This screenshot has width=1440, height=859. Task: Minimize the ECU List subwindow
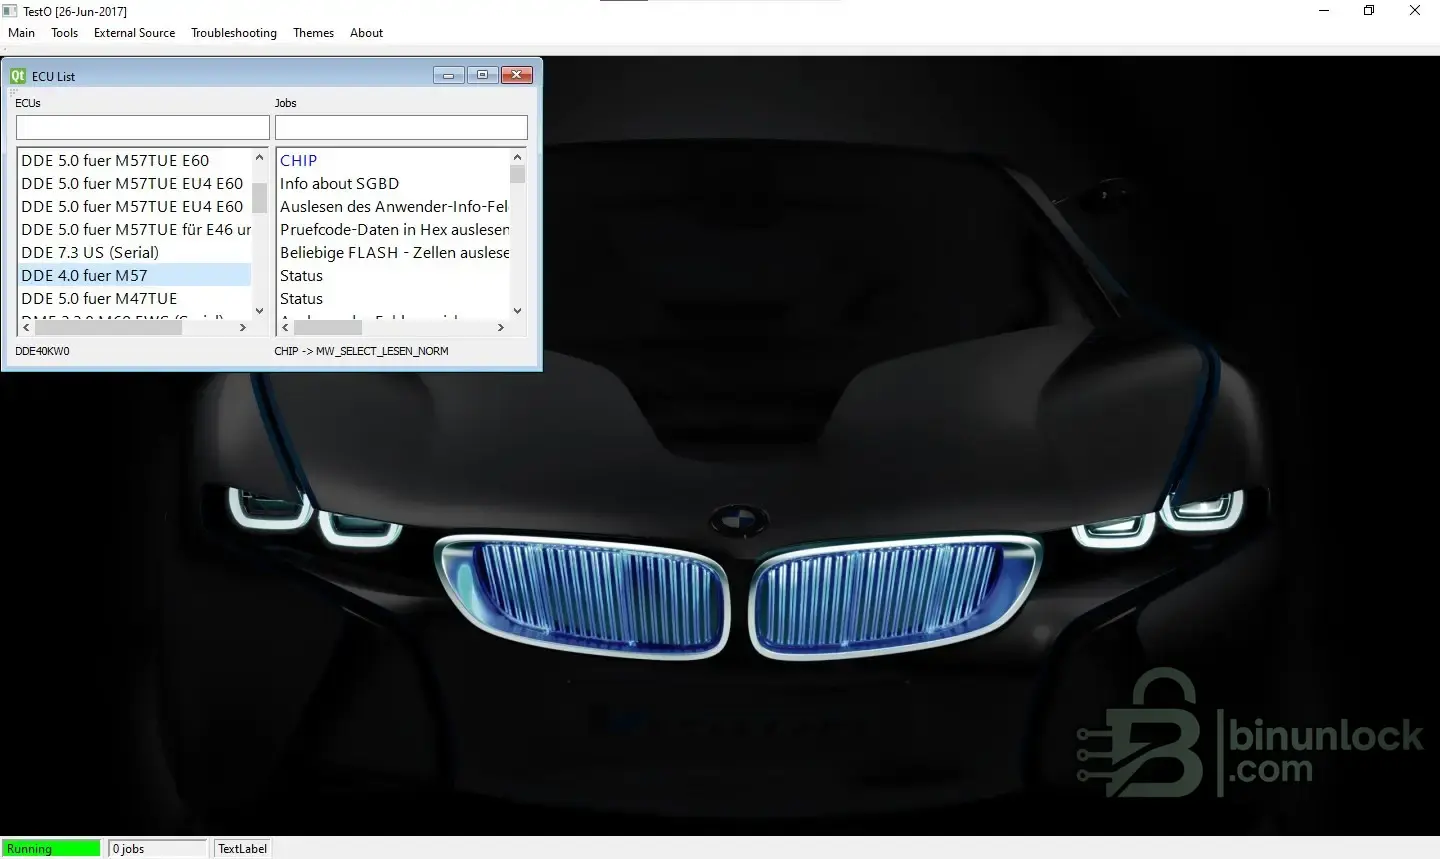click(x=449, y=75)
